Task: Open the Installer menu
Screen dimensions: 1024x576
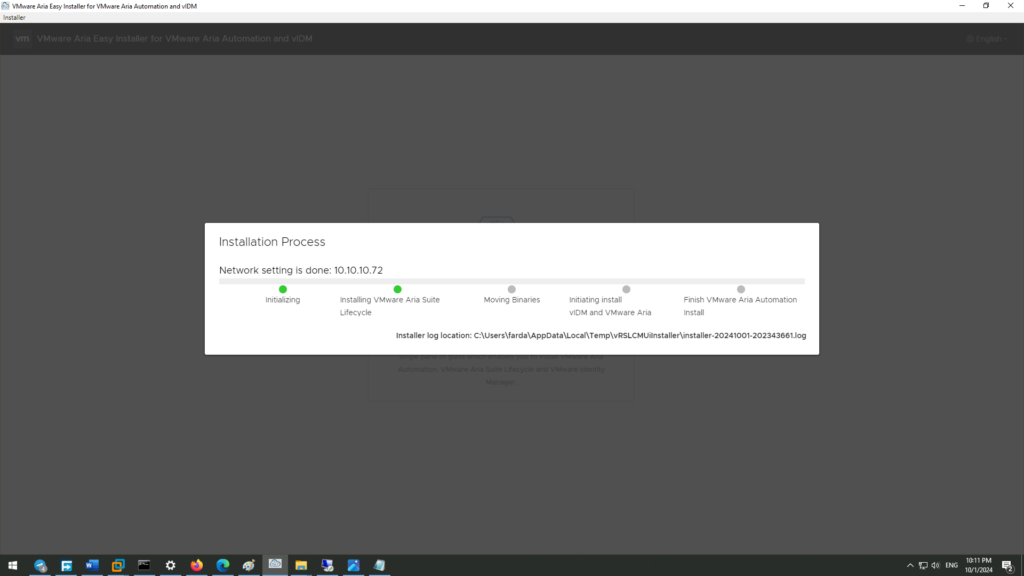Action: (x=14, y=18)
